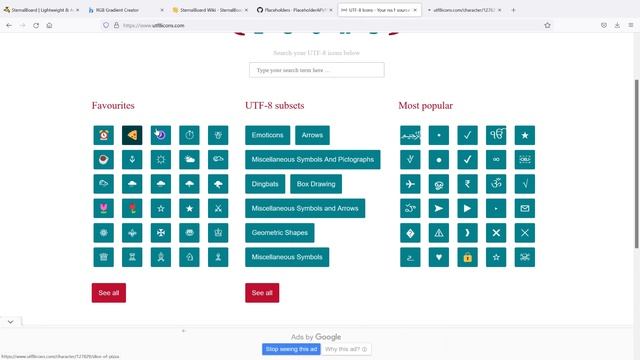The height and width of the screenshot is (360, 640).
Task: Choose the Om symbol icon
Action: tap(496, 184)
